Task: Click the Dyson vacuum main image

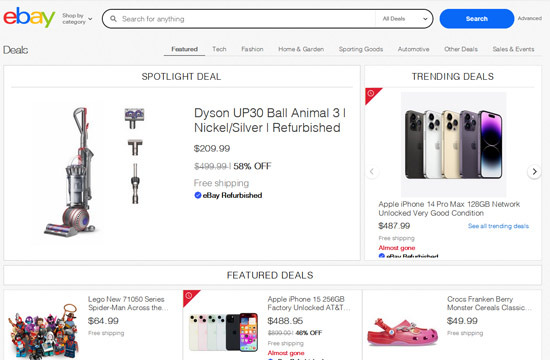Action: (70, 172)
